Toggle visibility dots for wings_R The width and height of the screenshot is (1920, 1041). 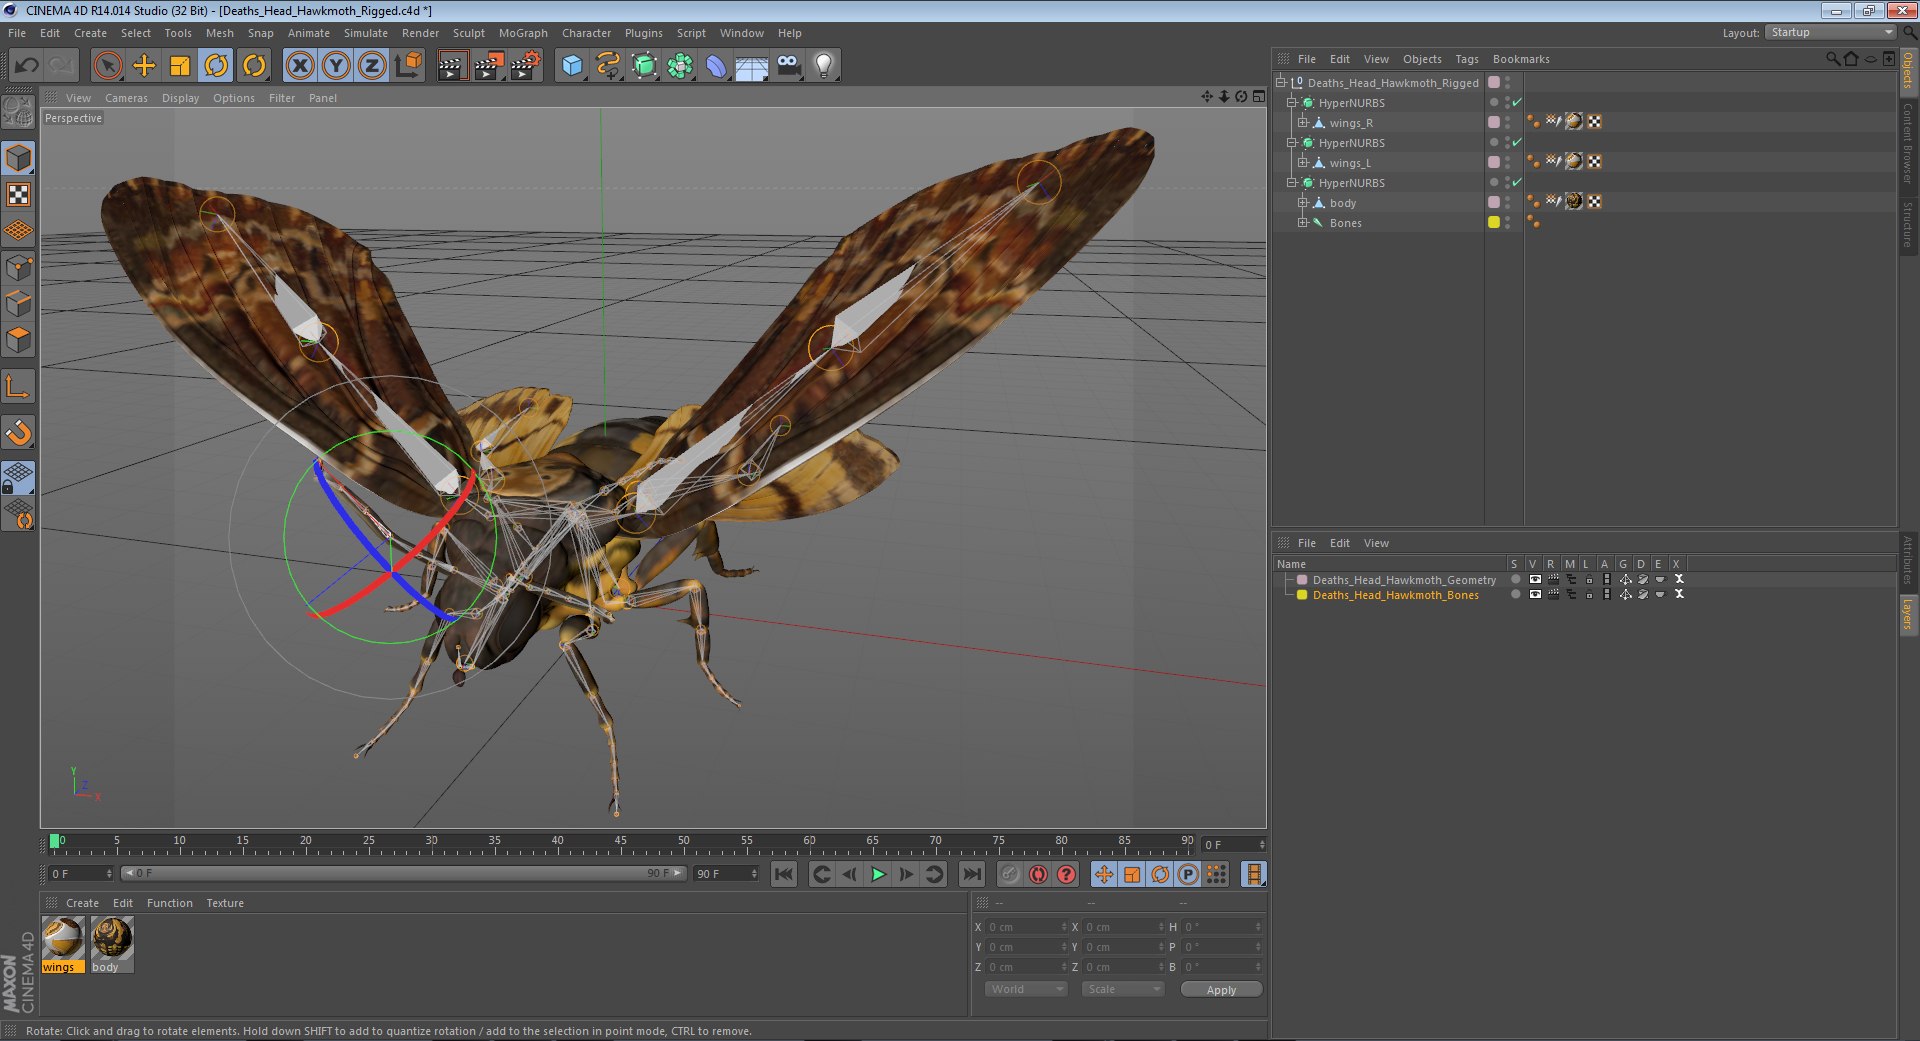(x=1508, y=123)
